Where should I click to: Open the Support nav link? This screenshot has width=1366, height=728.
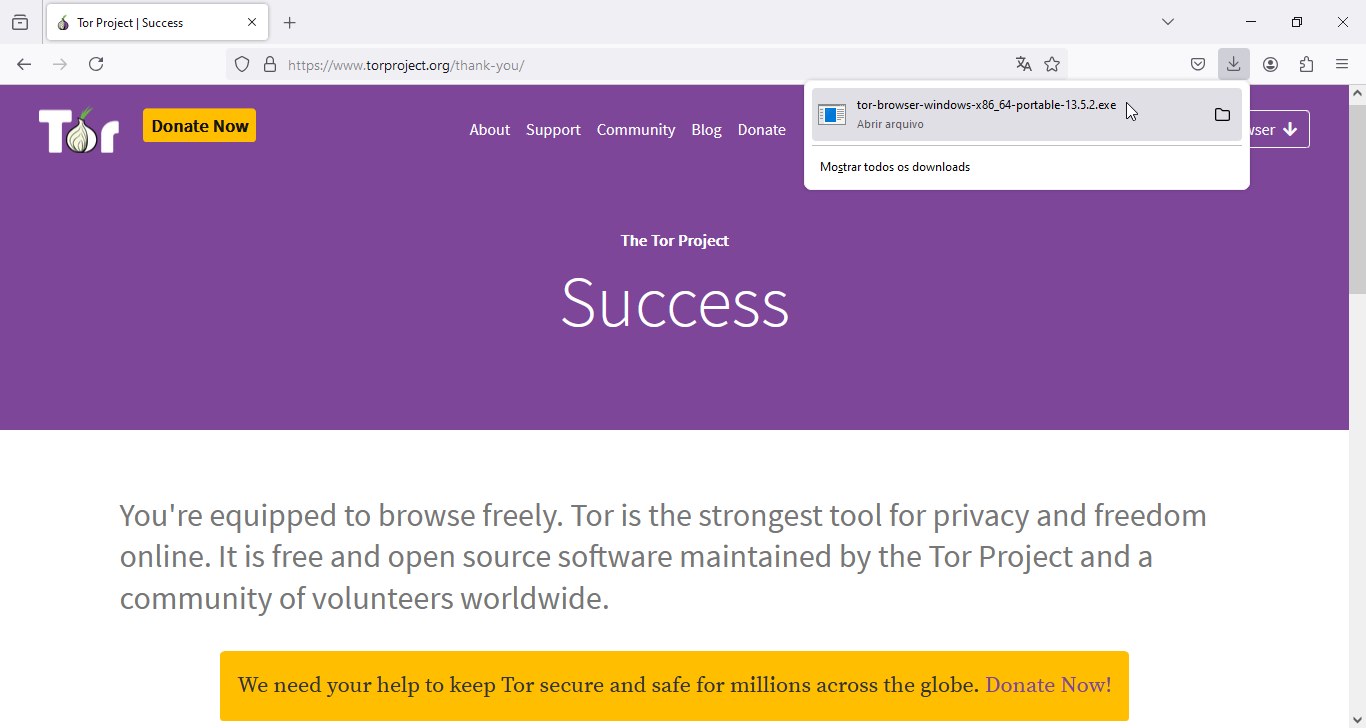pyautogui.click(x=553, y=130)
